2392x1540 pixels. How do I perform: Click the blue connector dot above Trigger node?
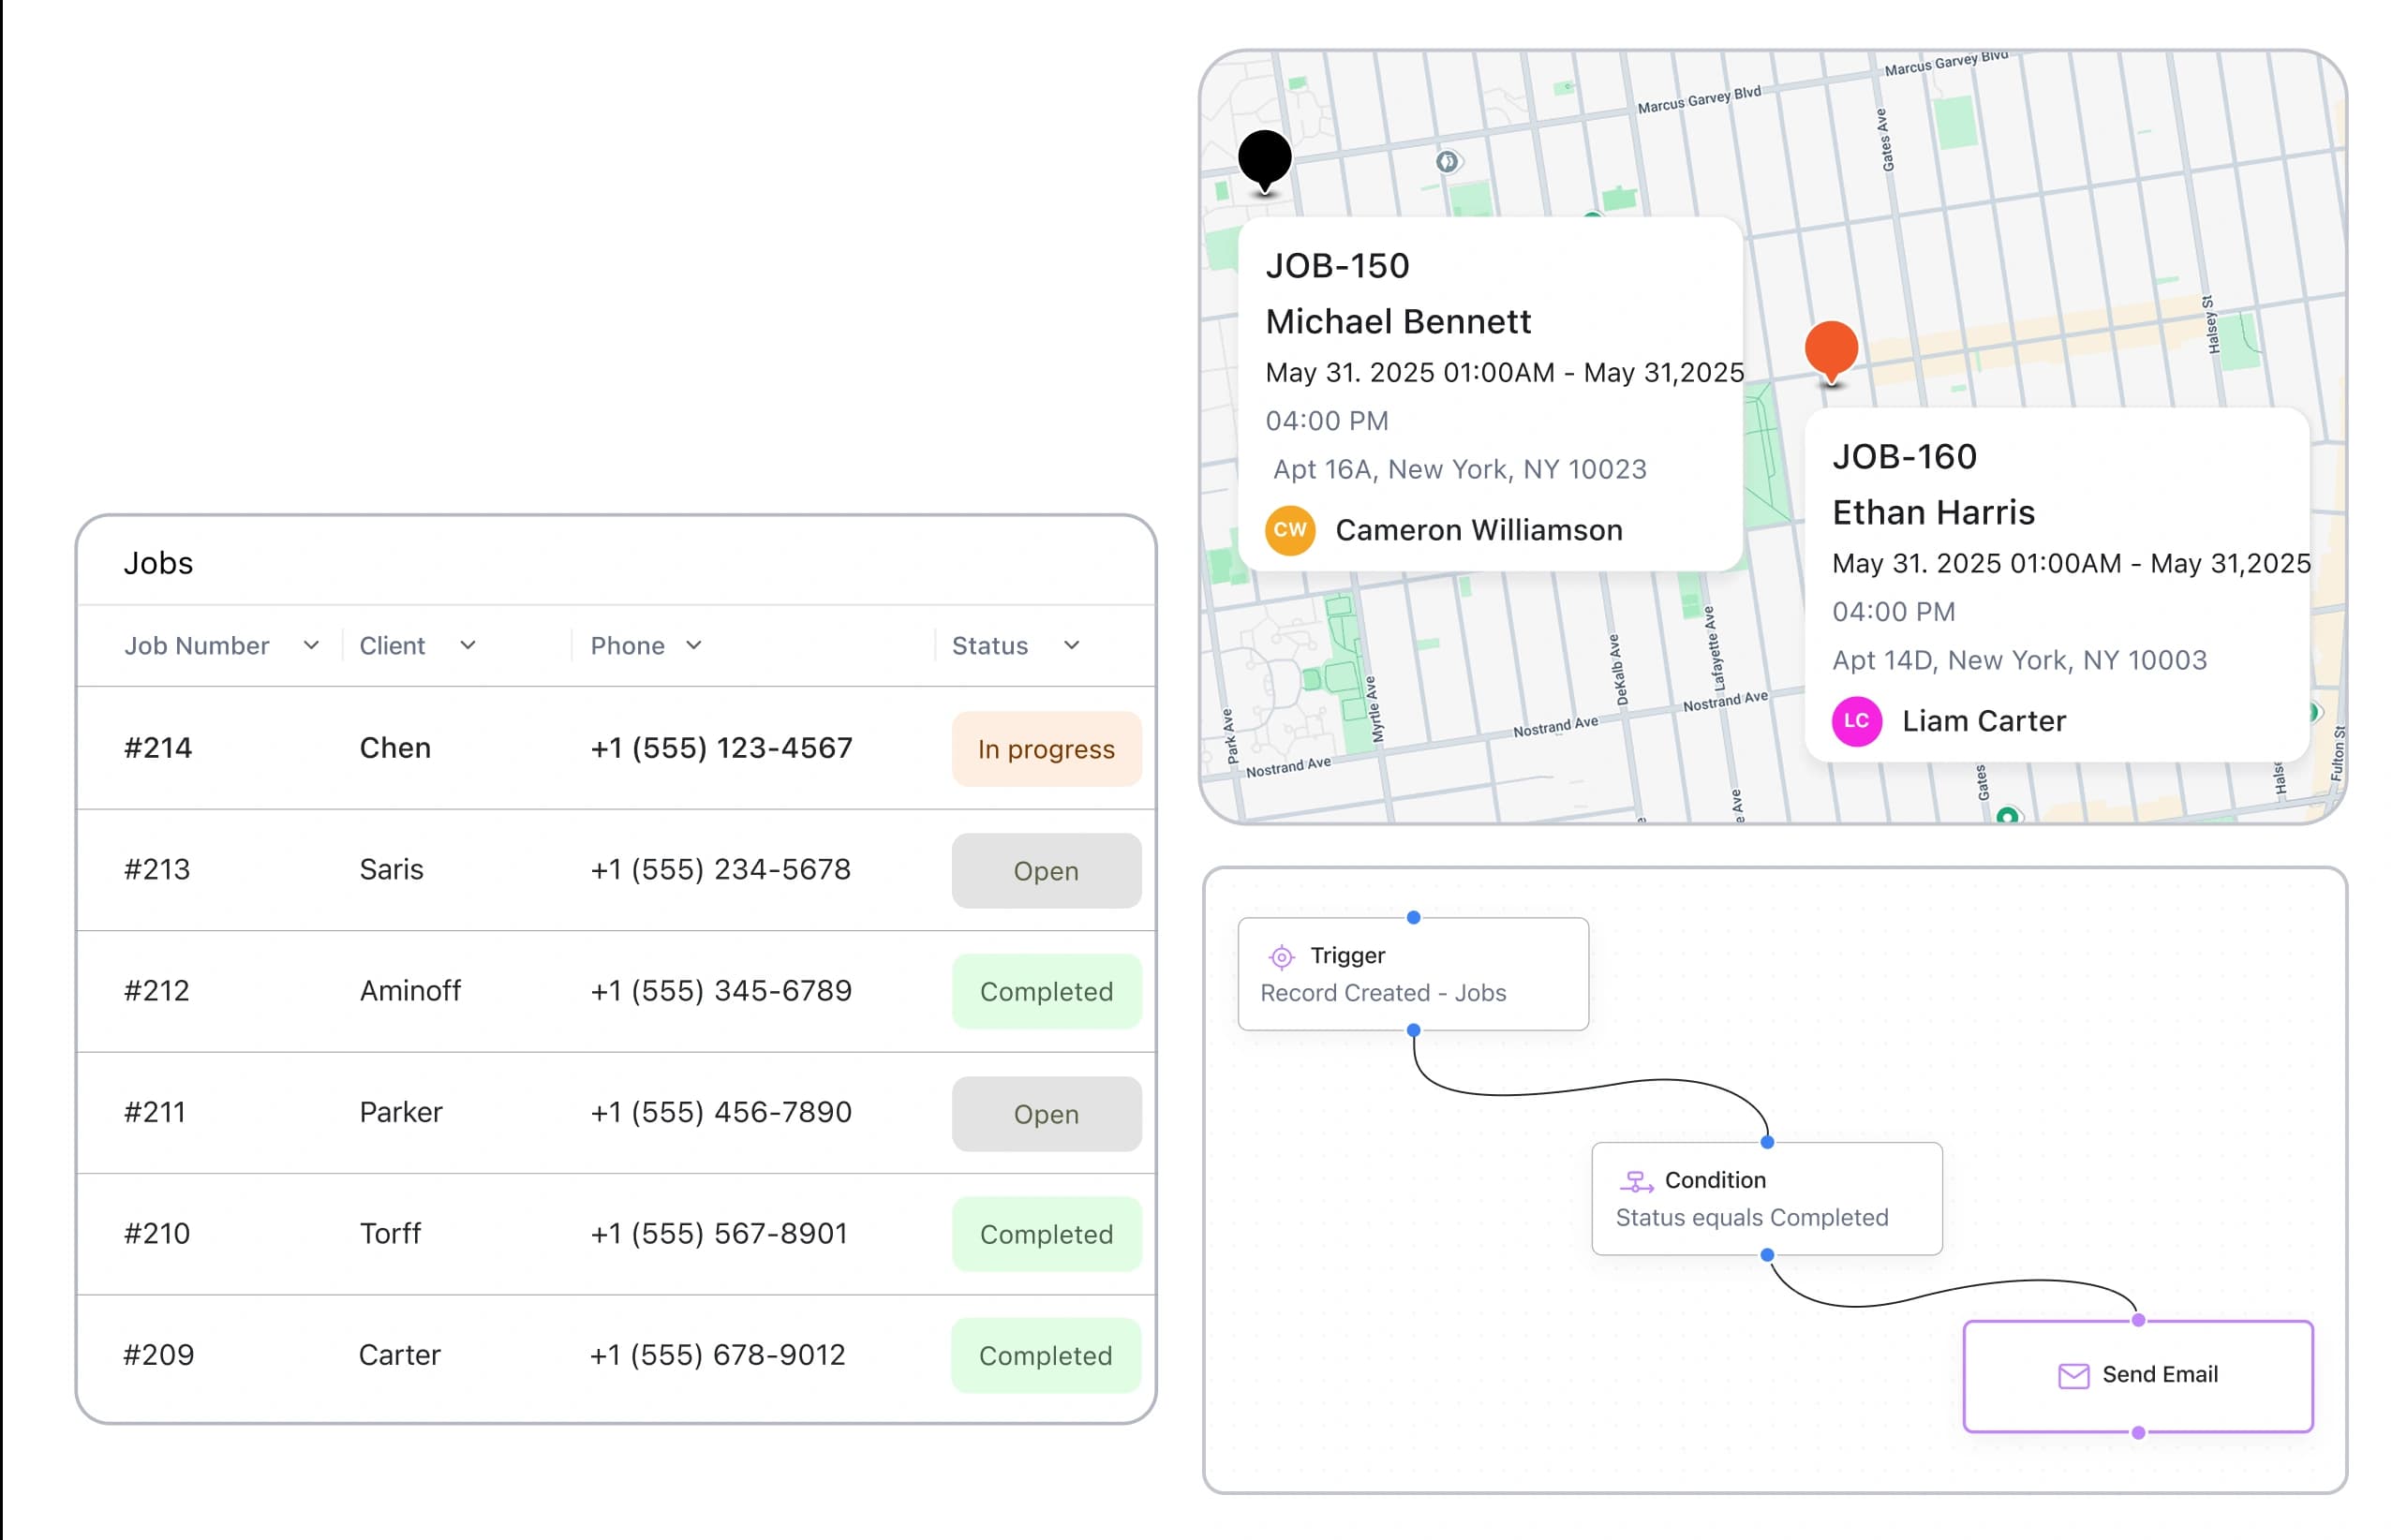click(x=1413, y=918)
